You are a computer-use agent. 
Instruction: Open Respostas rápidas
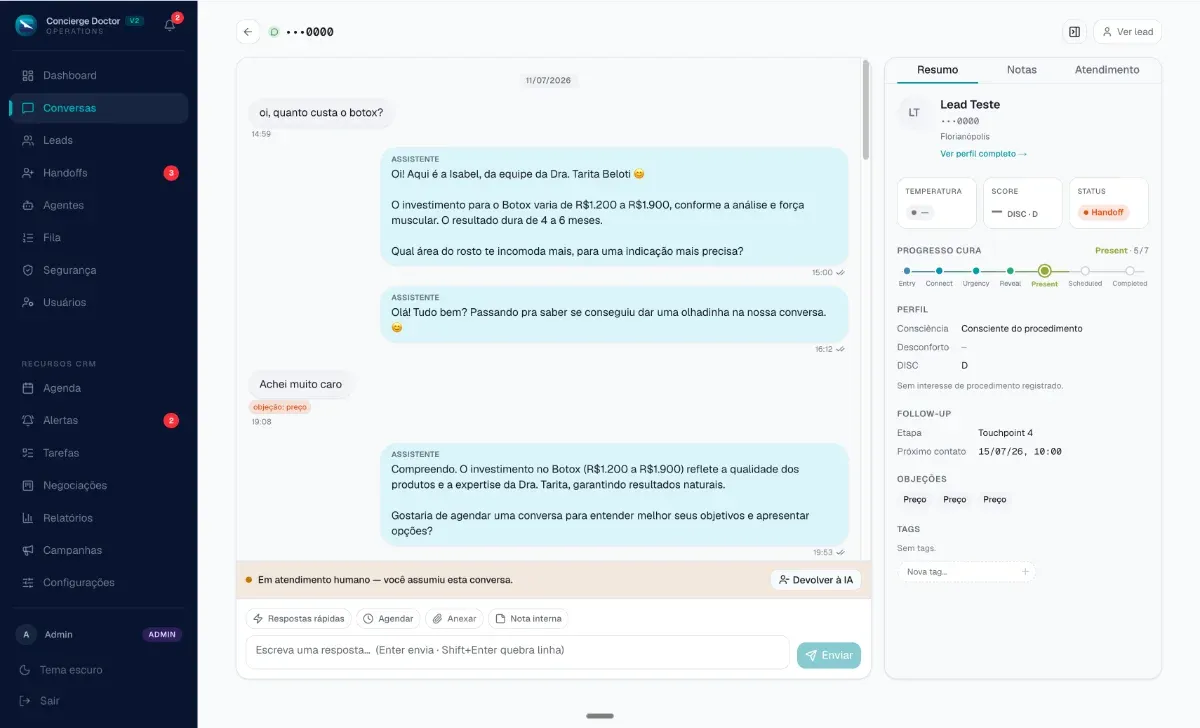[x=299, y=619]
